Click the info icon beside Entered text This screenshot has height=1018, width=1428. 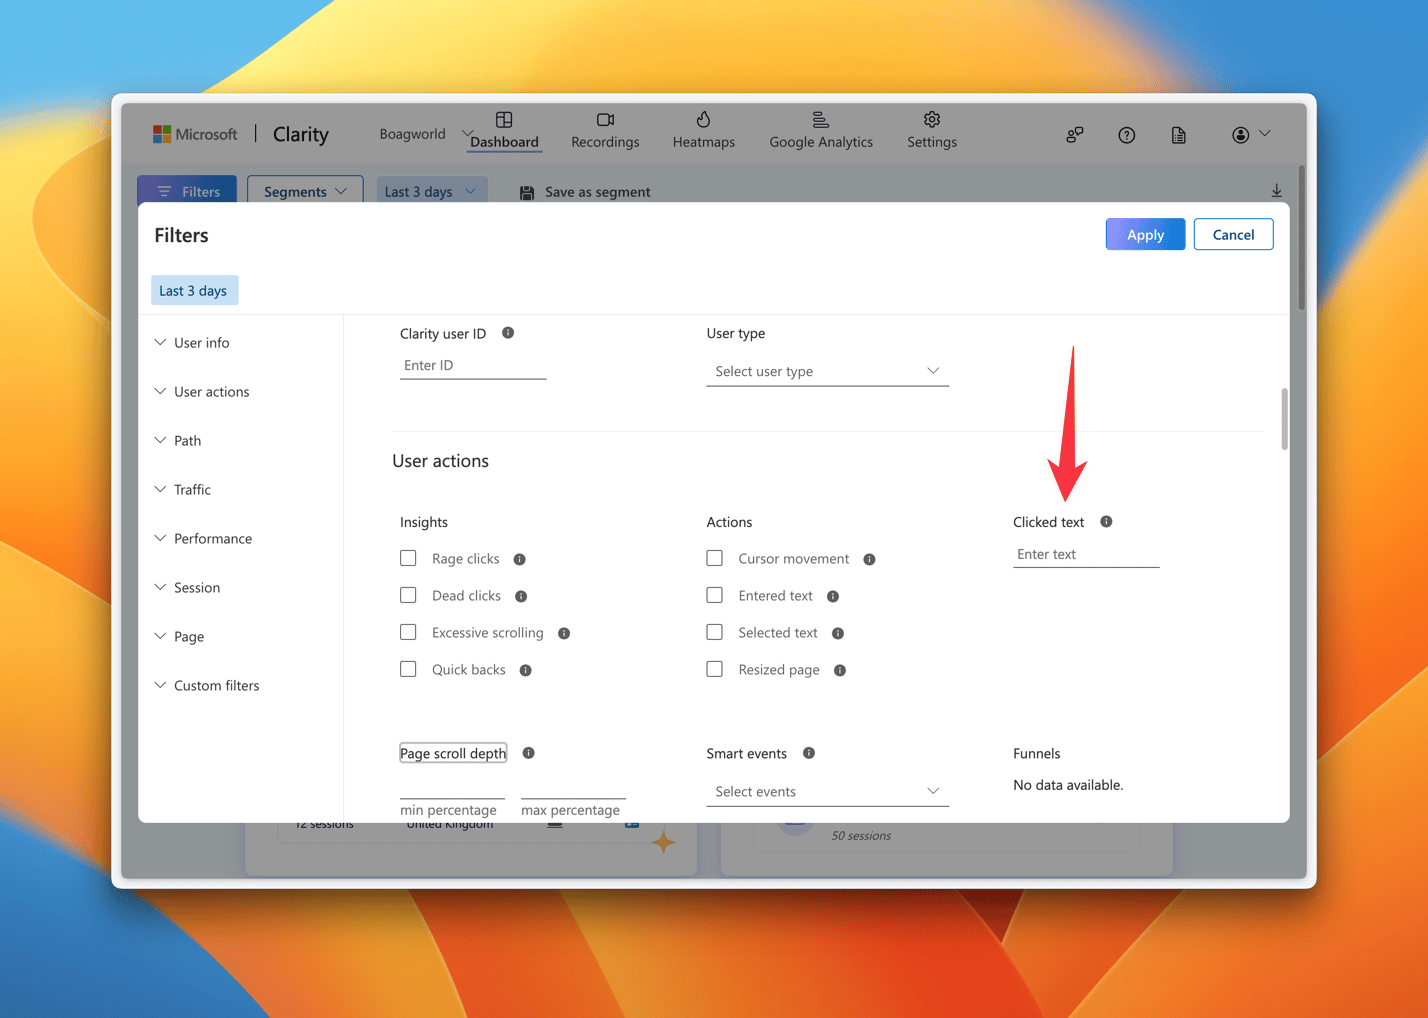pos(833,596)
